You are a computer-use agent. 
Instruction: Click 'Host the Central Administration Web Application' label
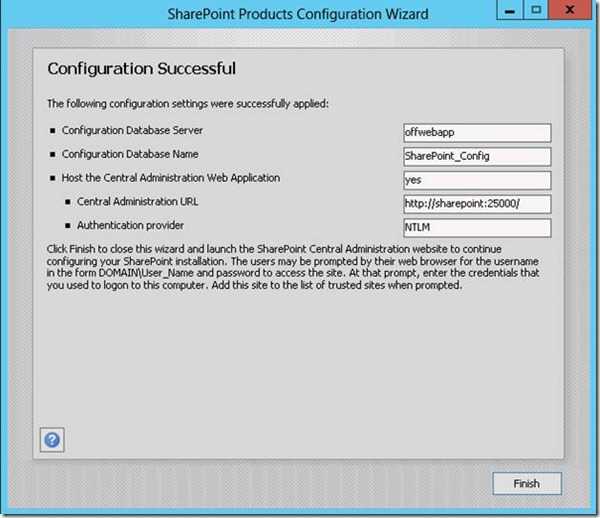(x=171, y=178)
